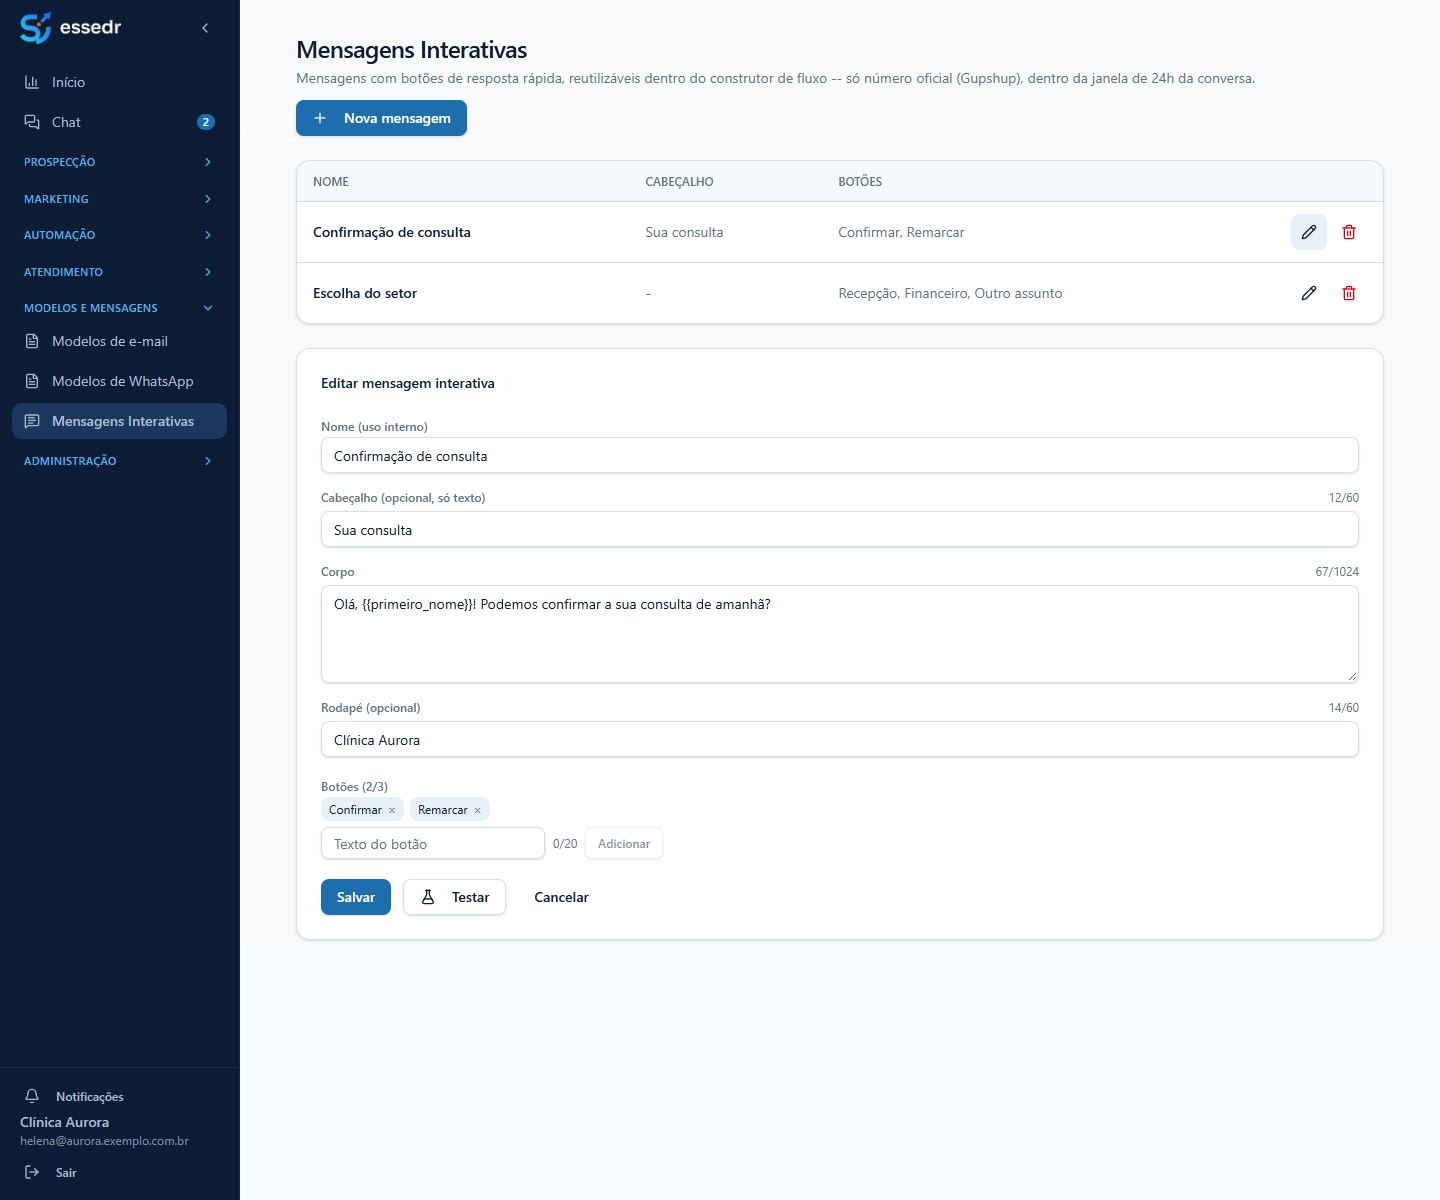Remove the Confirmar button chip
This screenshot has height=1200, width=1440.
click(x=392, y=810)
